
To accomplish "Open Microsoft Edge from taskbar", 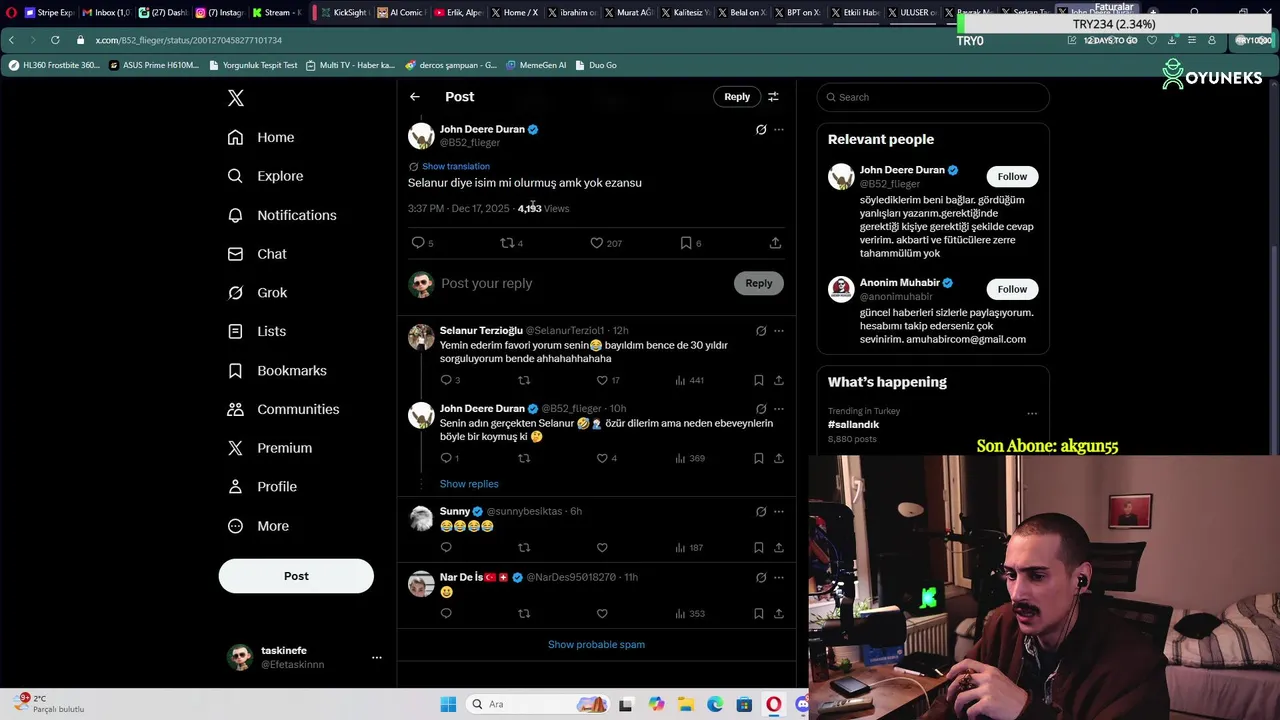I will tap(715, 704).
